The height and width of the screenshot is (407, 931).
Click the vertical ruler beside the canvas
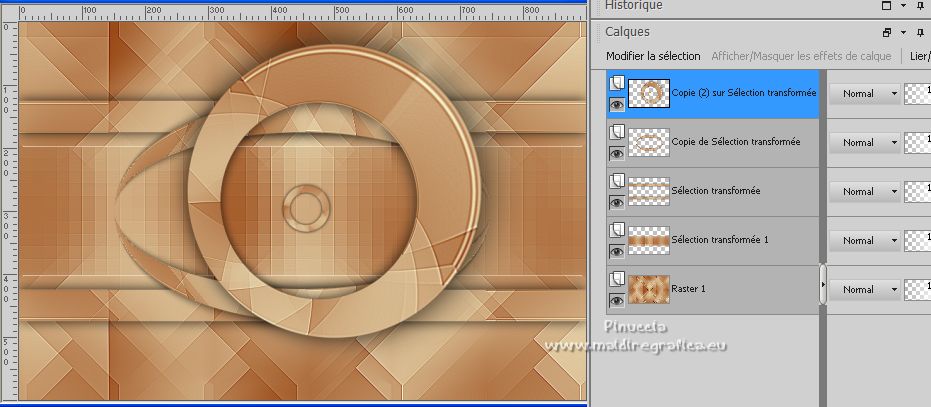pos(9,211)
